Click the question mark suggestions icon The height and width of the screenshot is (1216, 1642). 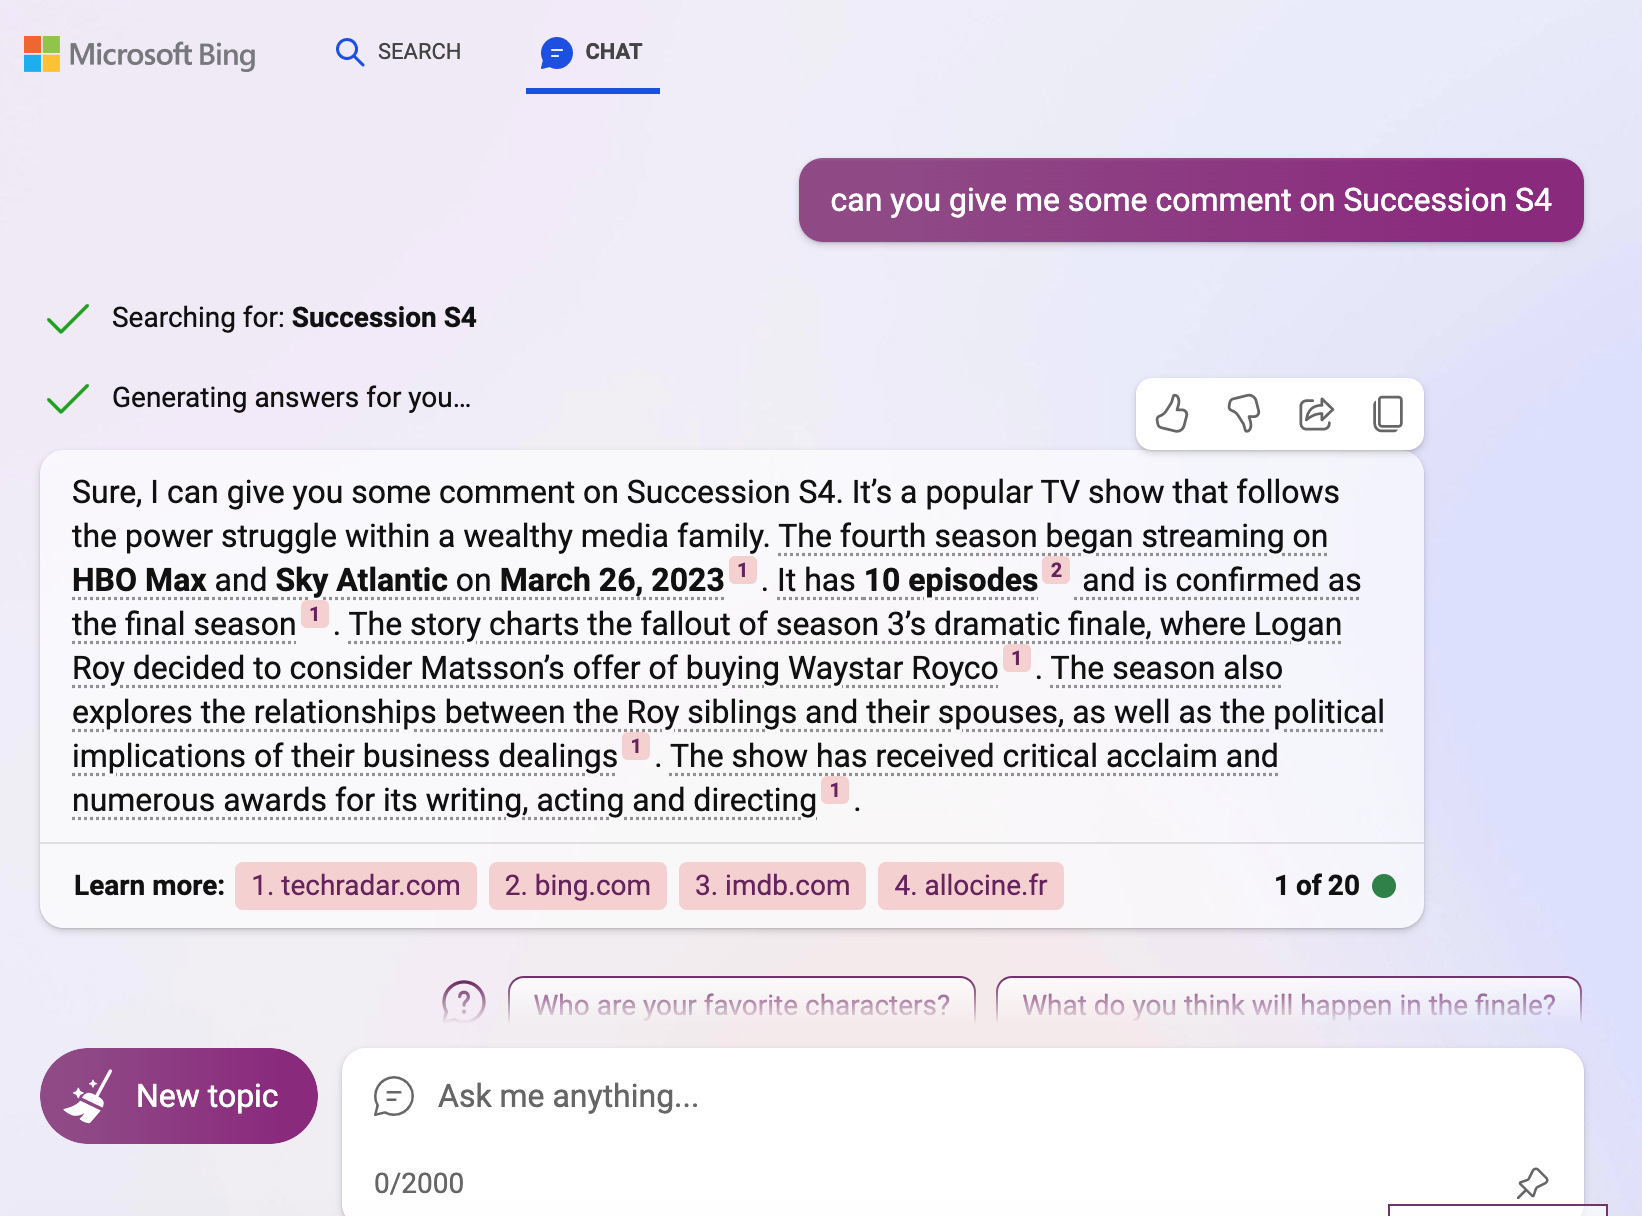click(x=464, y=1001)
